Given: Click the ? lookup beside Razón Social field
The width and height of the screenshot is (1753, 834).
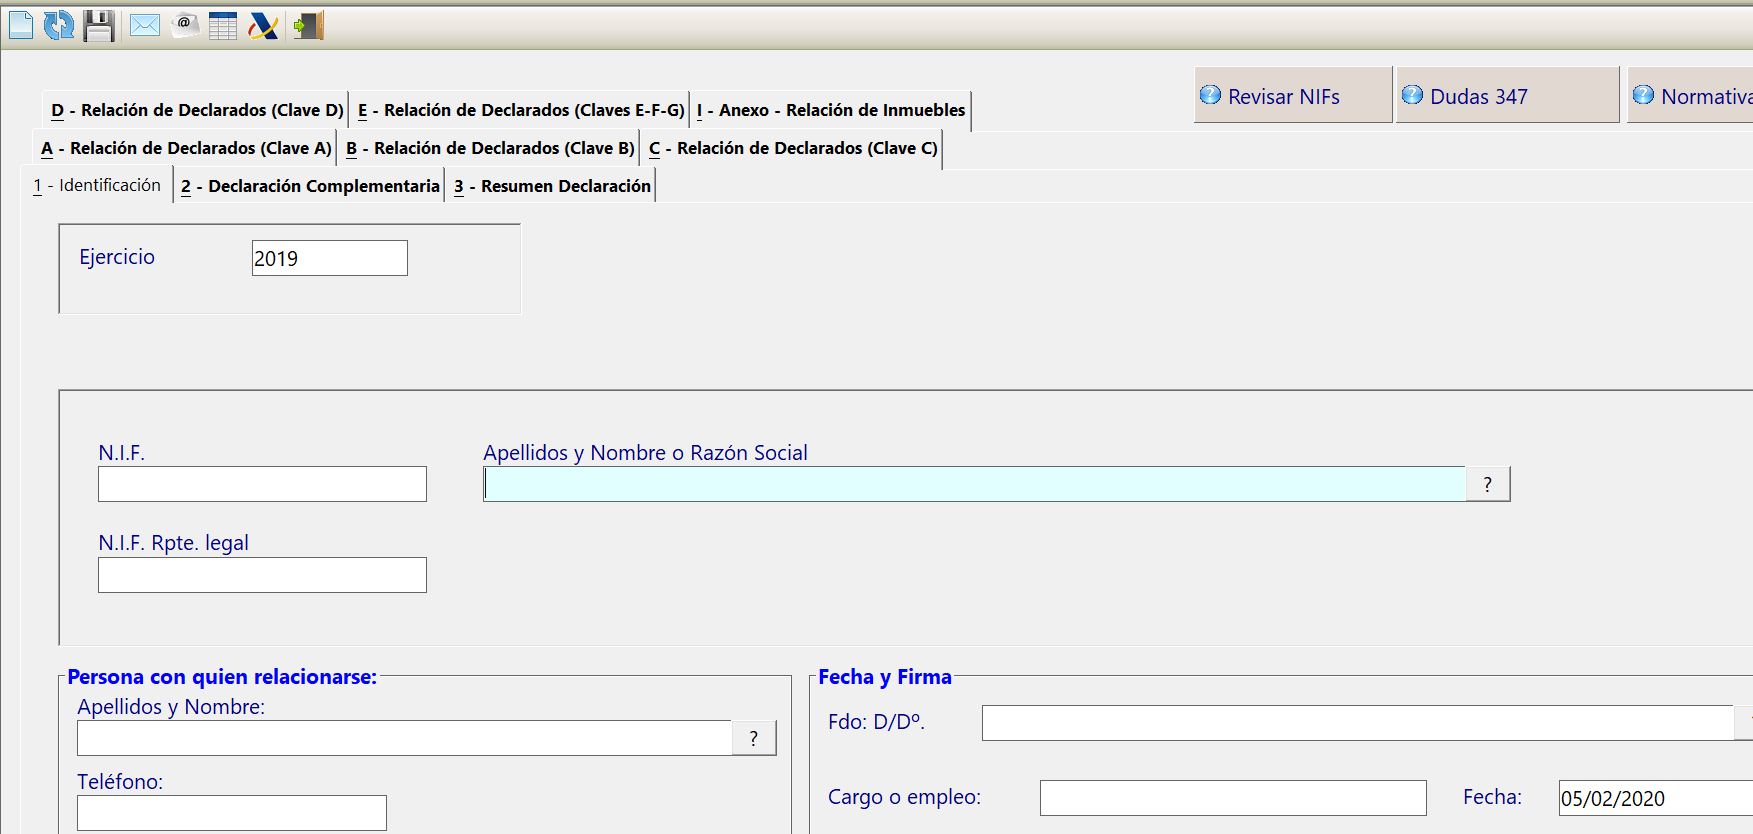Looking at the screenshot, I should pos(1487,484).
